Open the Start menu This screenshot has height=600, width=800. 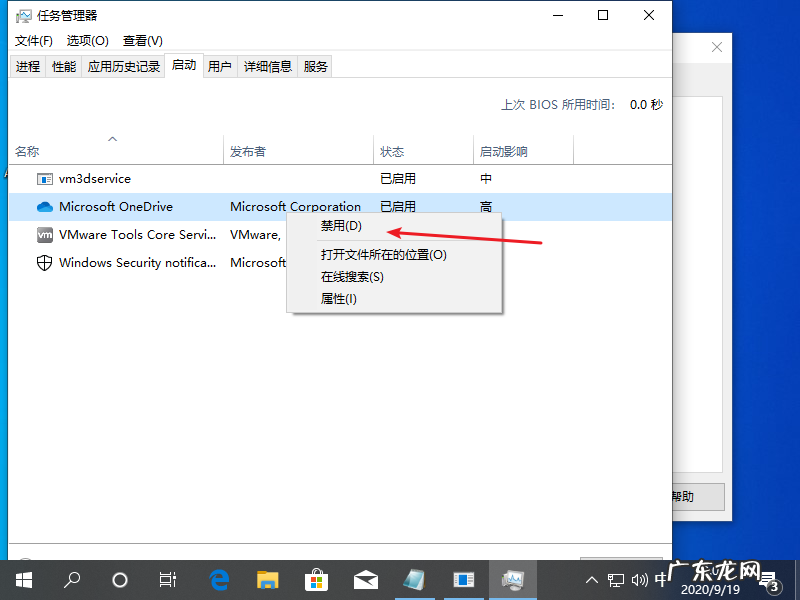tap(24, 579)
